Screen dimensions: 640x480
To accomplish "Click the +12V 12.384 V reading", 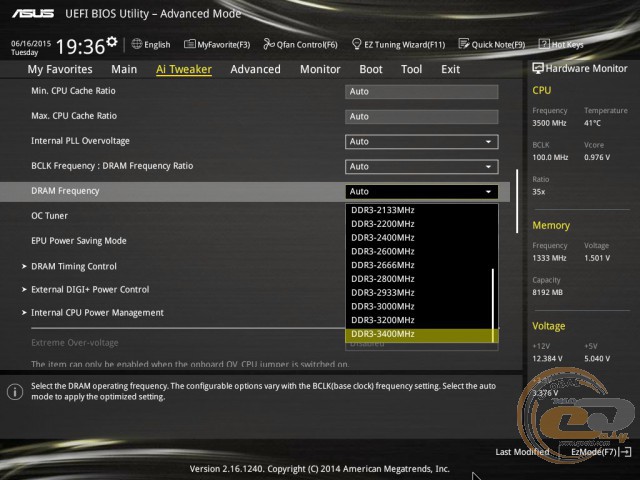I will [547, 358].
